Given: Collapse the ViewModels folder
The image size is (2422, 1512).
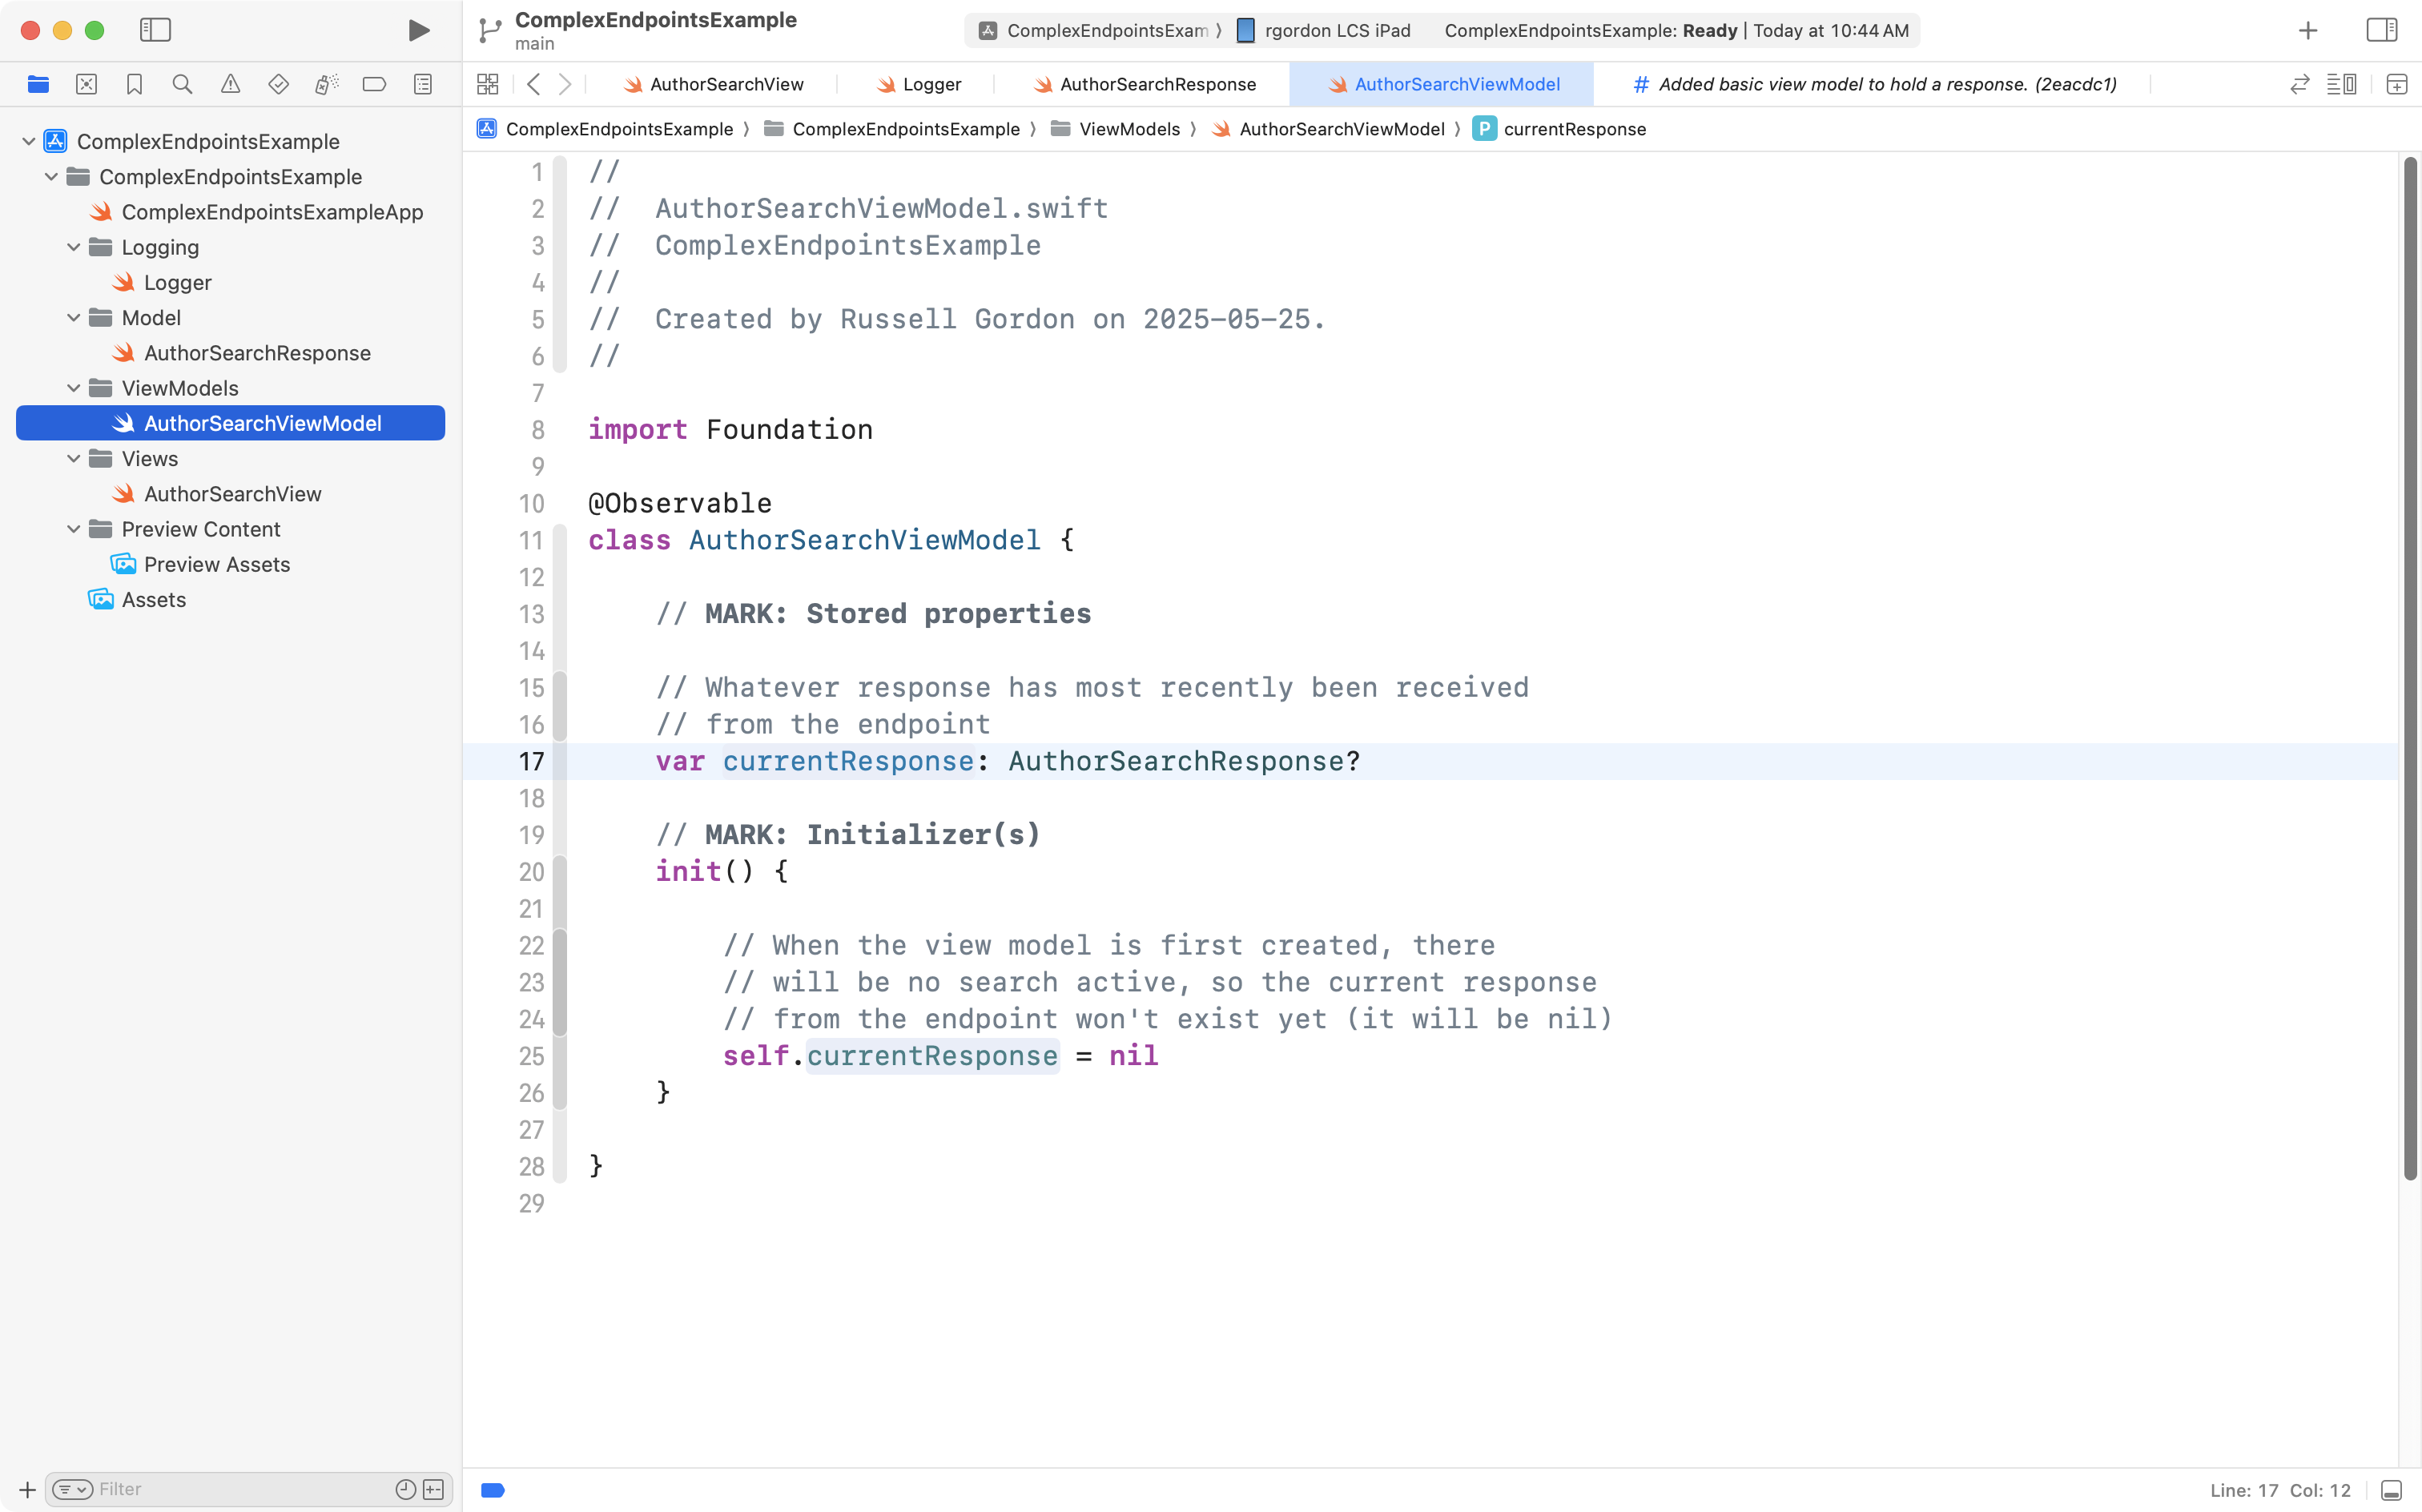Looking at the screenshot, I should (x=74, y=388).
